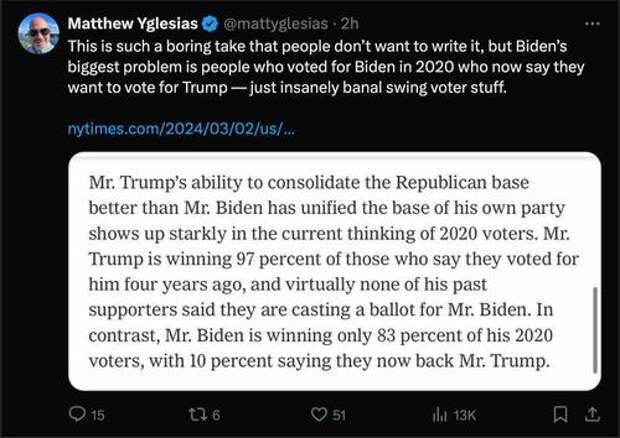This screenshot has width=620, height=438.
Task: Open the nytimes.com/2024/03/02/us link
Action: click(x=181, y=129)
